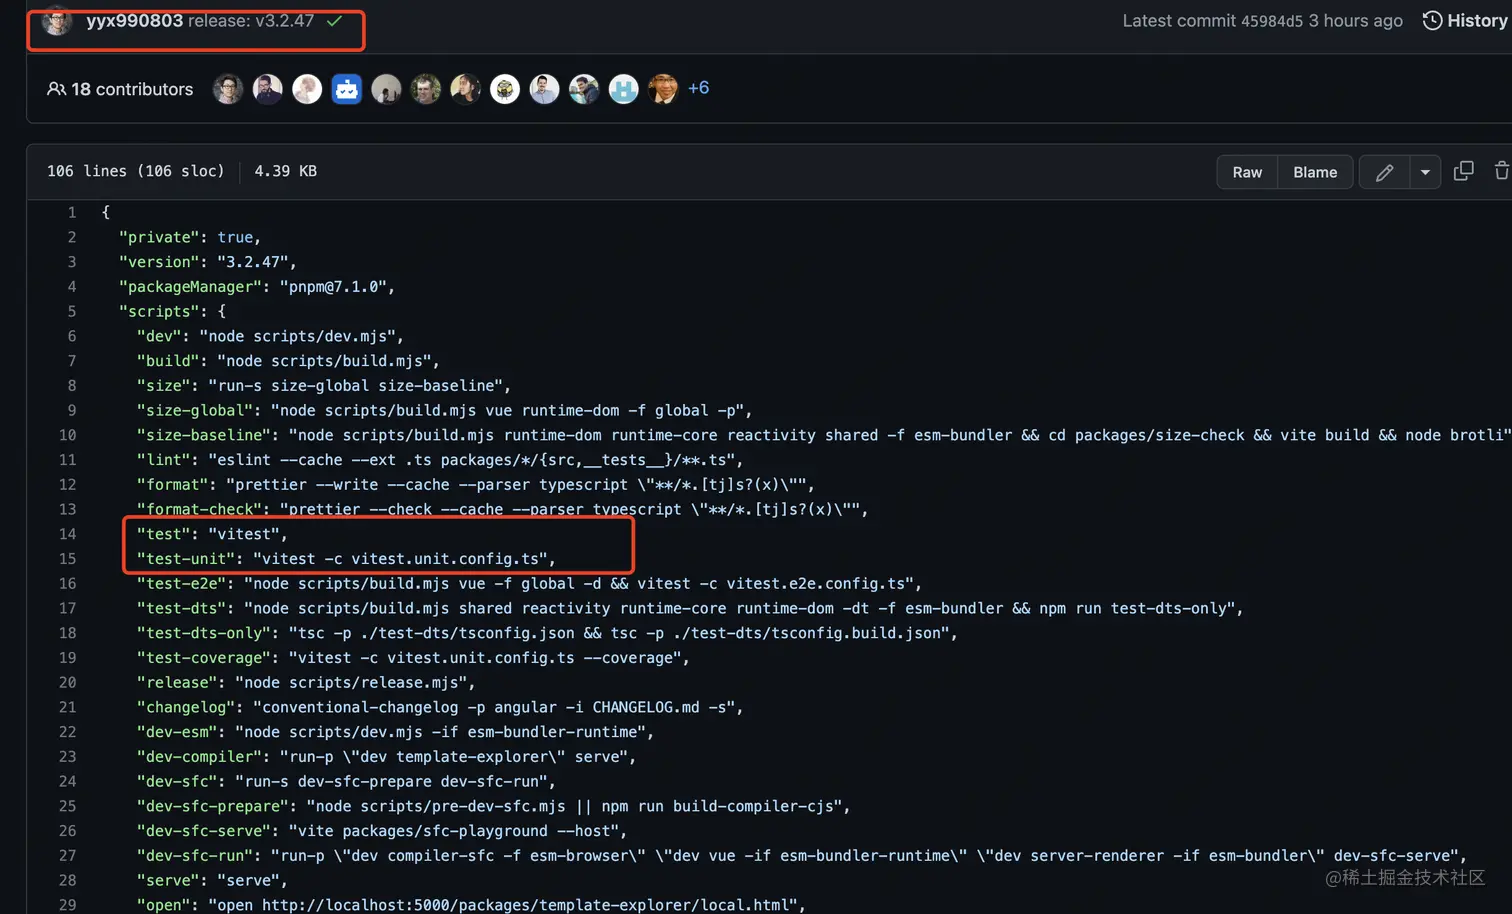Click the code line "private": true
This screenshot has width=1512, height=914.
pyautogui.click(x=190, y=237)
